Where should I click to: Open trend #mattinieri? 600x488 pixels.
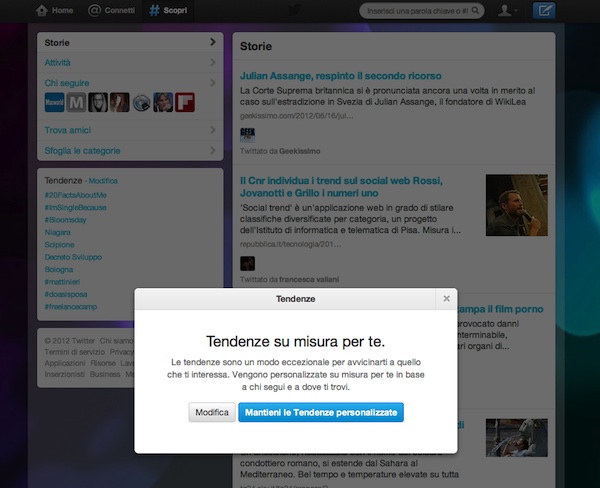pyautogui.click(x=62, y=282)
